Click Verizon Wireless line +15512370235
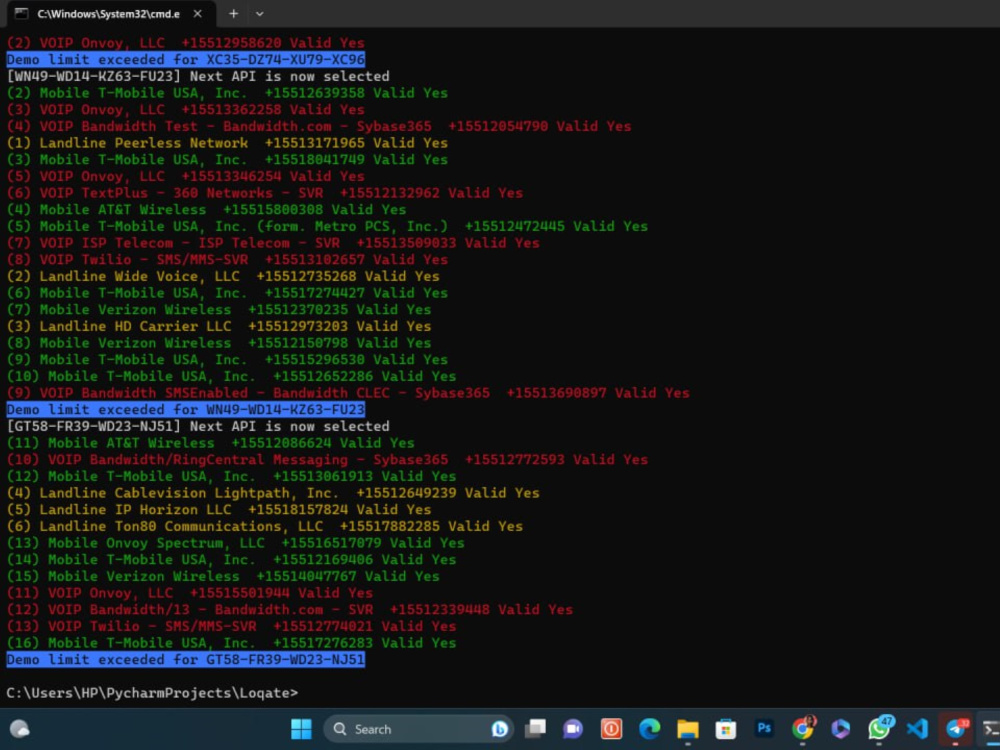This screenshot has height=750, width=1000. 219,309
